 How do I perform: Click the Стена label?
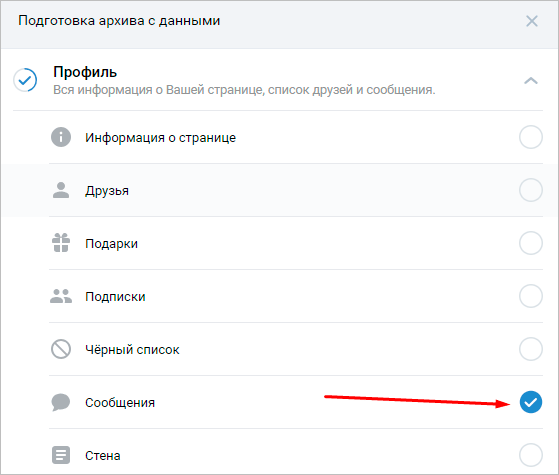[103, 456]
